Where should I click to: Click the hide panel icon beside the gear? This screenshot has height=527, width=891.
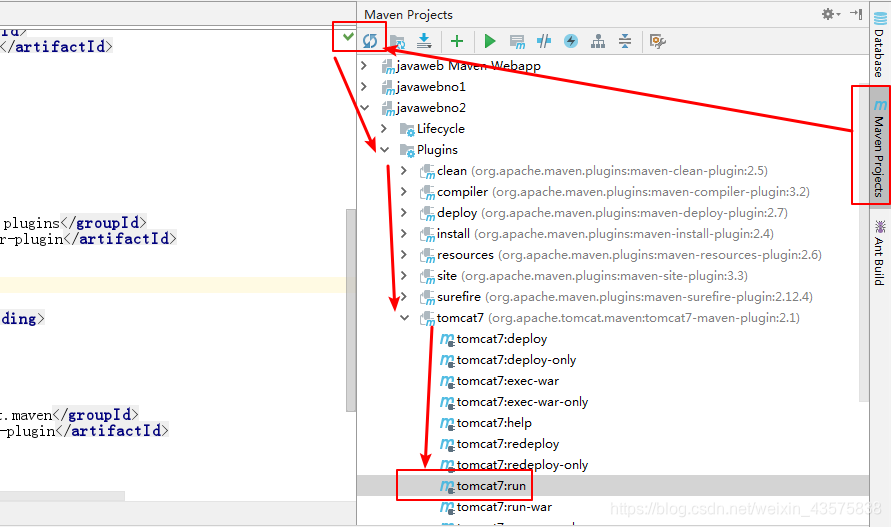pyautogui.click(x=856, y=14)
